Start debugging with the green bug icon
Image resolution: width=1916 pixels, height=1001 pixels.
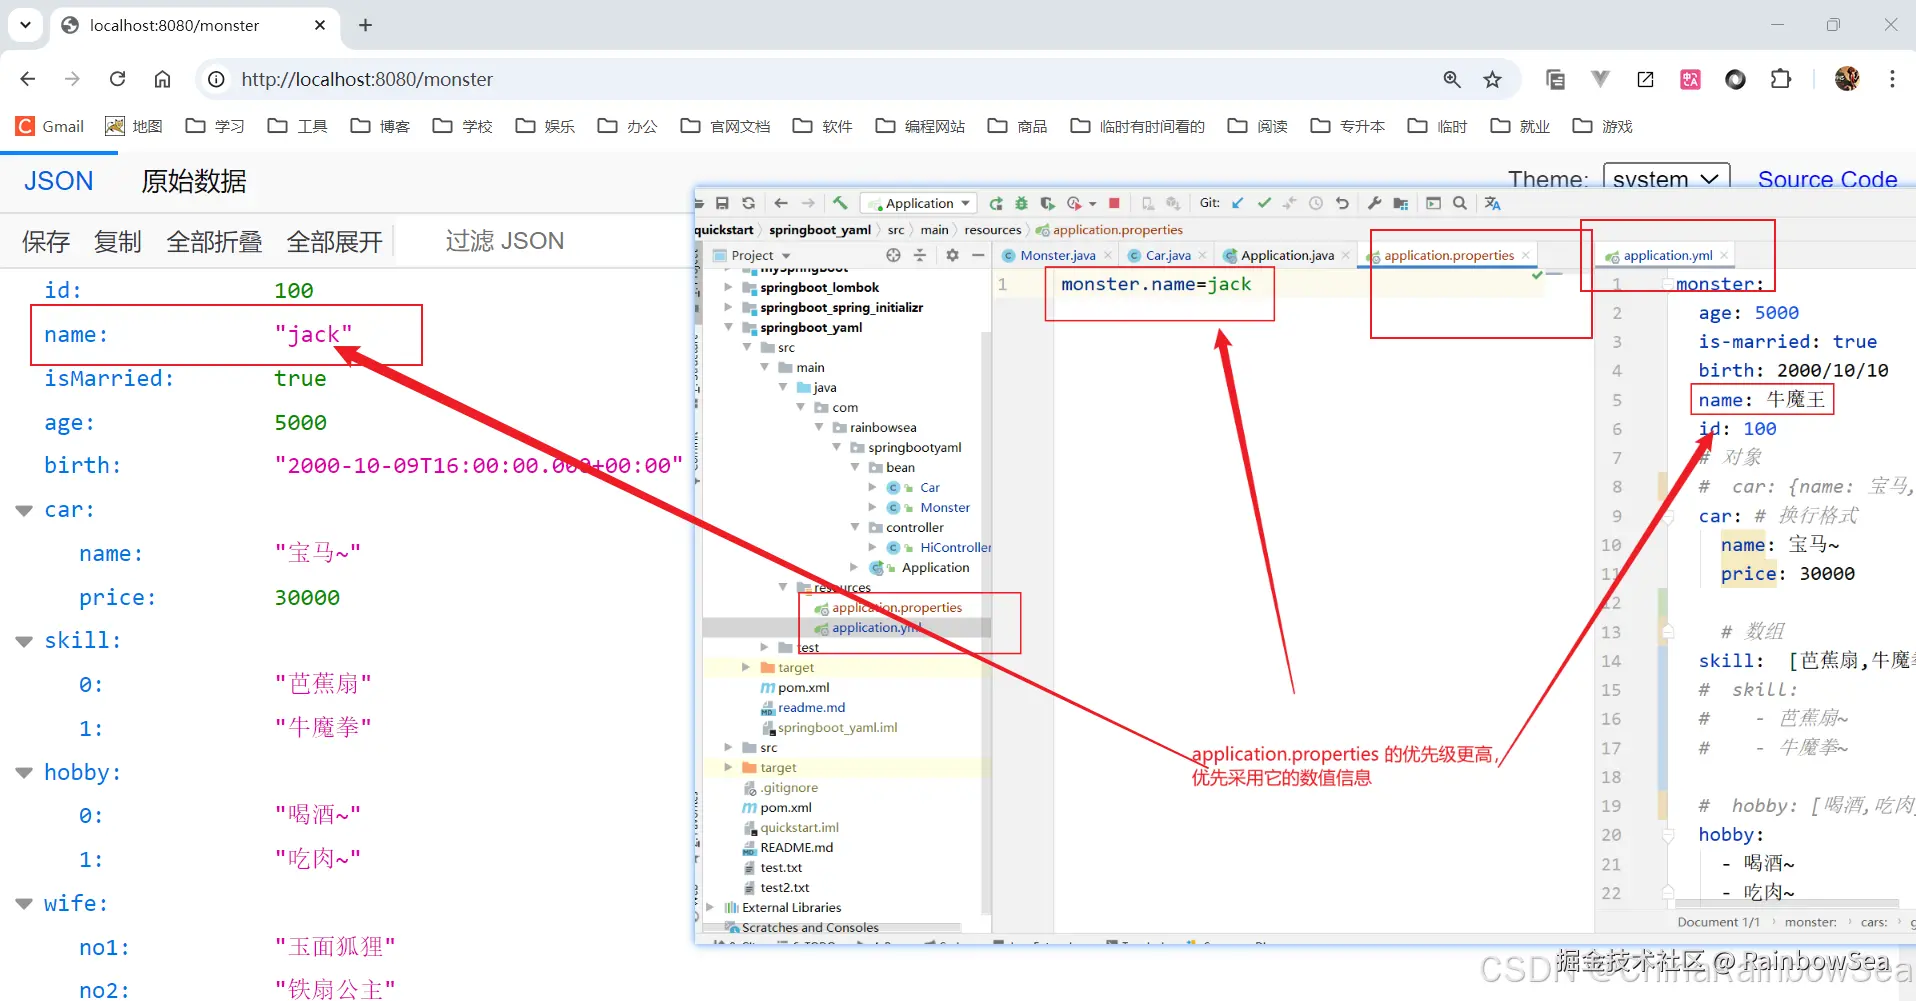click(1021, 203)
